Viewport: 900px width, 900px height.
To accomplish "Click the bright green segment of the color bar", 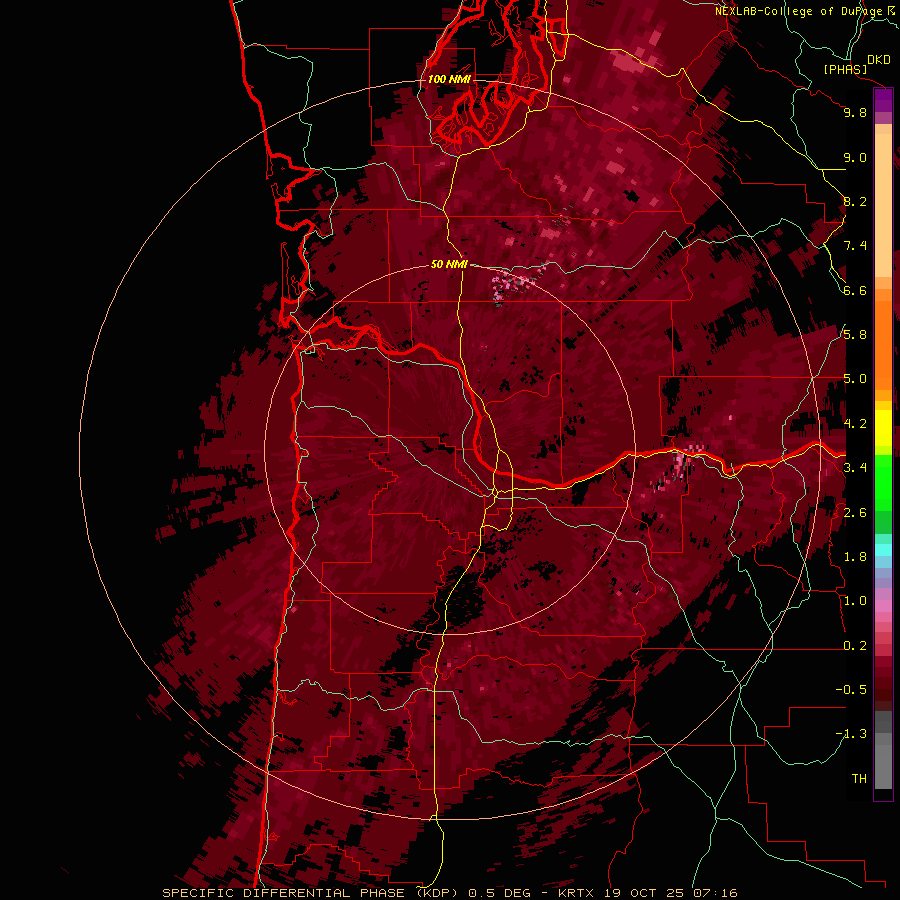I will coord(883,482).
